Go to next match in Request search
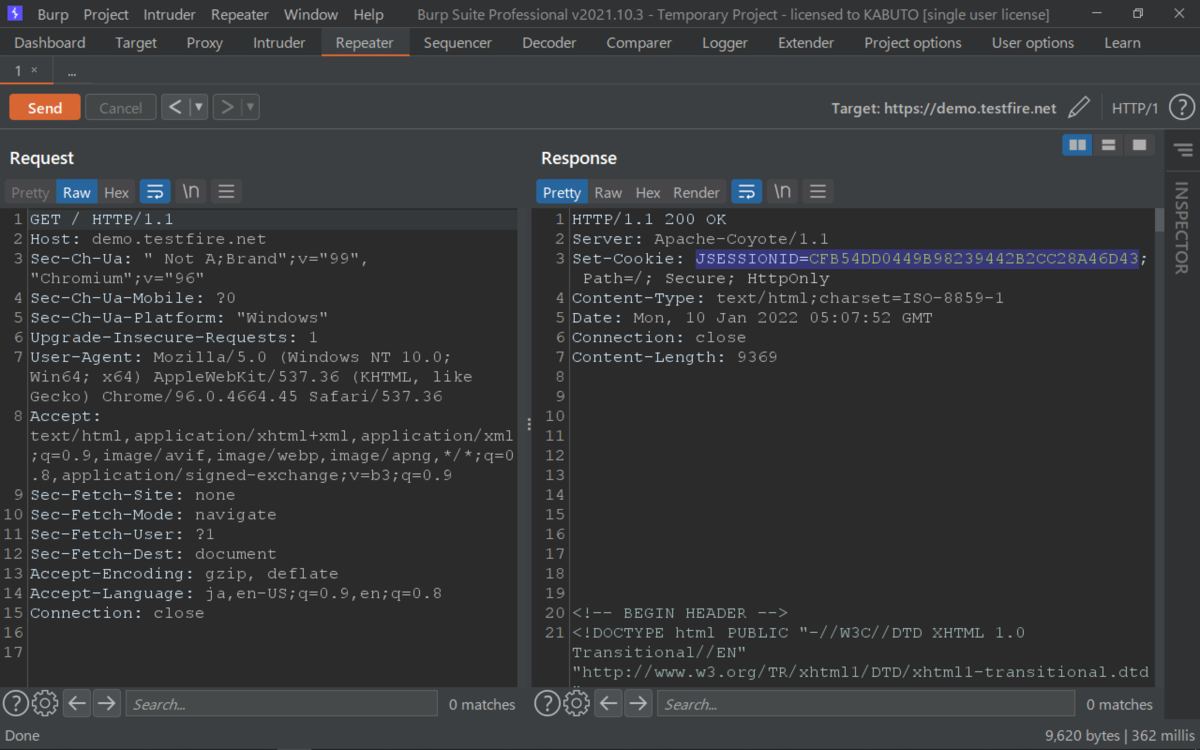The height and width of the screenshot is (750, 1200). [106, 703]
